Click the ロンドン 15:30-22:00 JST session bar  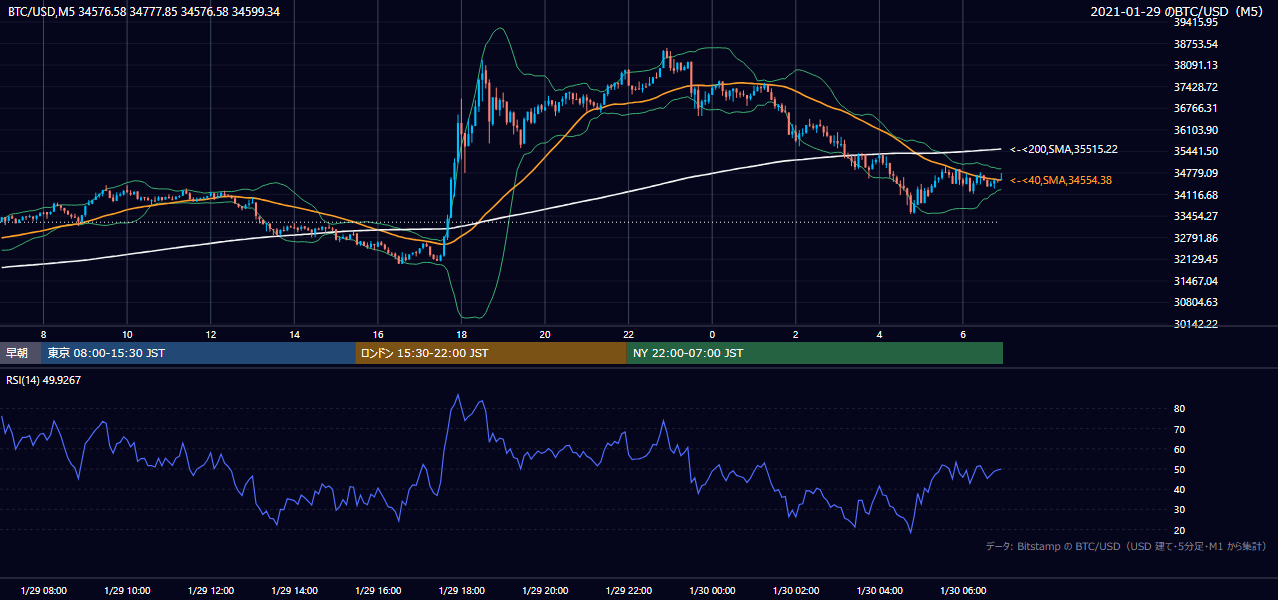pyautogui.click(x=491, y=353)
